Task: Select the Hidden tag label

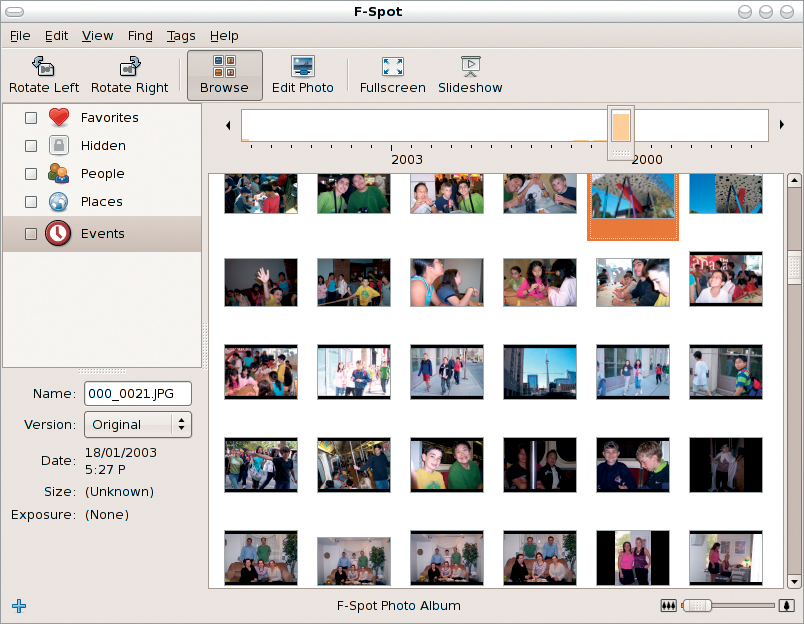Action: tap(103, 146)
